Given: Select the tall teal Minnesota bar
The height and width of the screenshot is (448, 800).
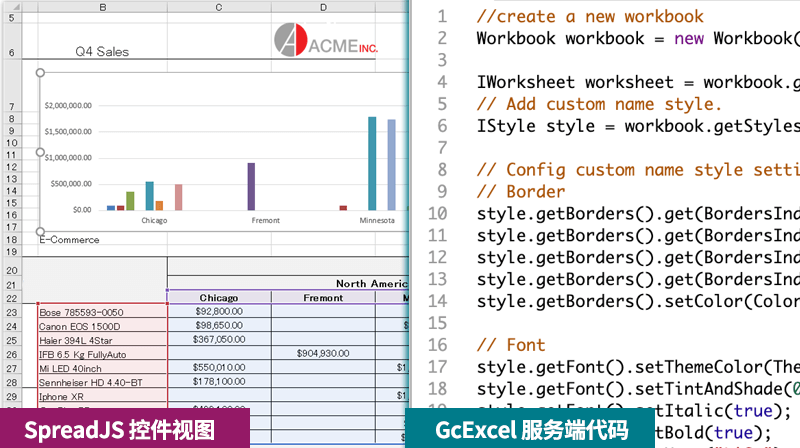Looking at the screenshot, I should [x=372, y=163].
